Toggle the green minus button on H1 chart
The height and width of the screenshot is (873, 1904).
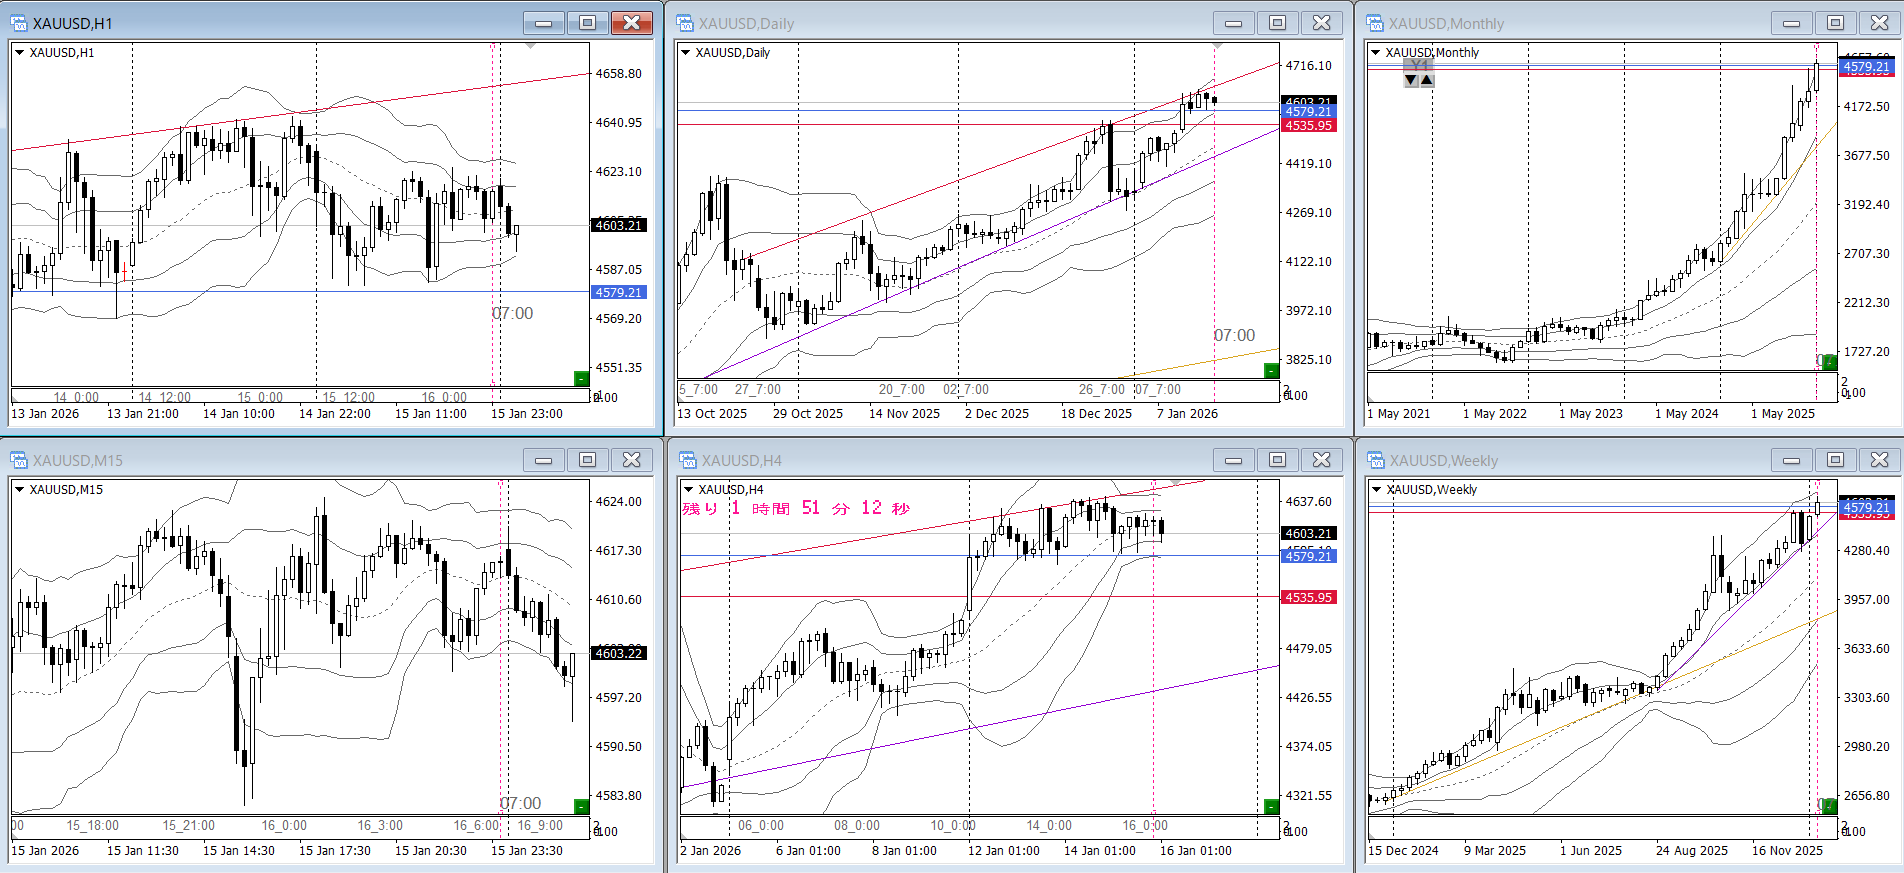[581, 378]
